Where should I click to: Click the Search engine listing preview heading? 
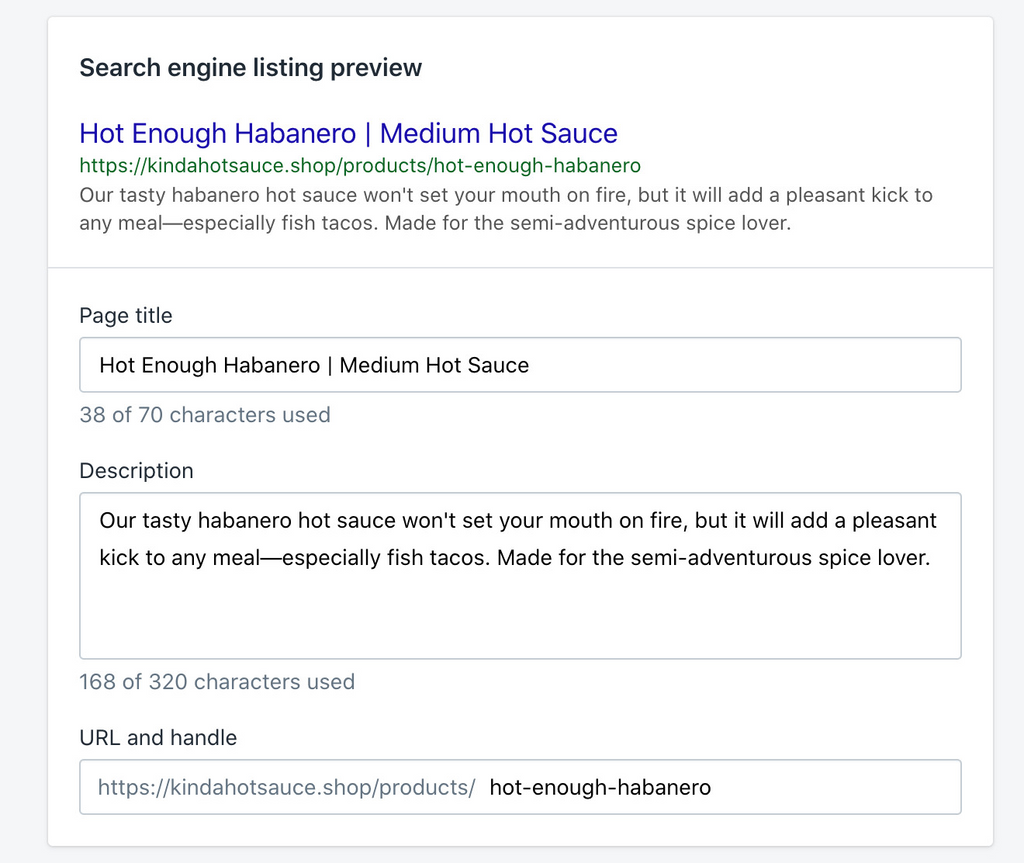250,68
